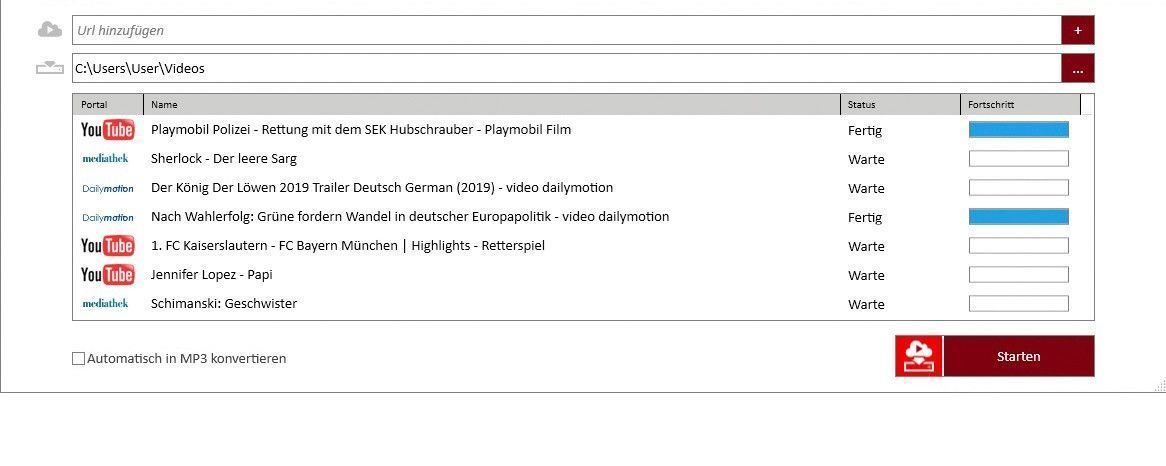
Task: Click the Status column header
Action: 900,105
